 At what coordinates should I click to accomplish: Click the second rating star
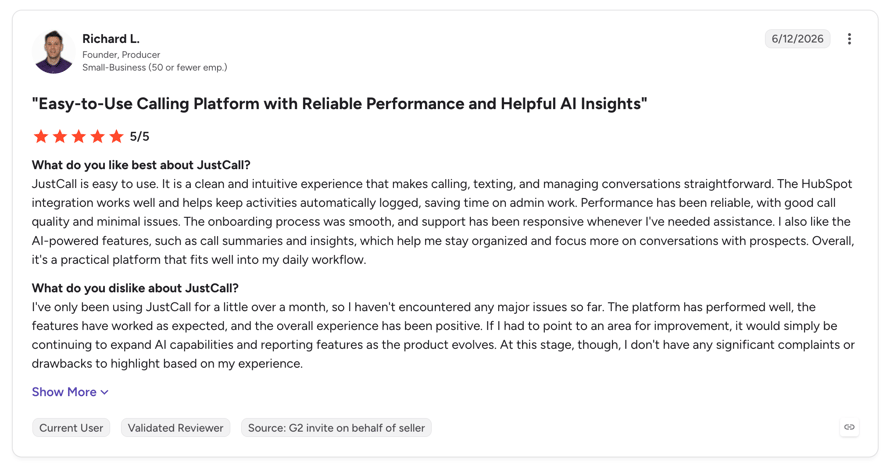click(x=59, y=136)
